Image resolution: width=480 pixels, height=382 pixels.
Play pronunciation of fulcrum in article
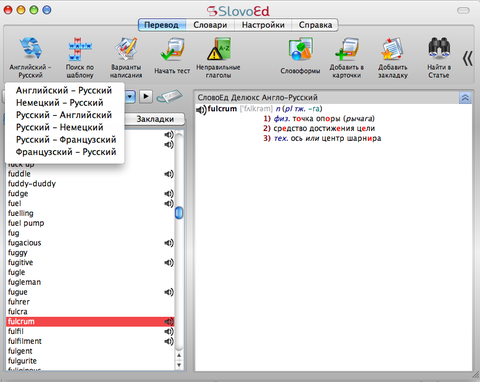pyautogui.click(x=201, y=109)
